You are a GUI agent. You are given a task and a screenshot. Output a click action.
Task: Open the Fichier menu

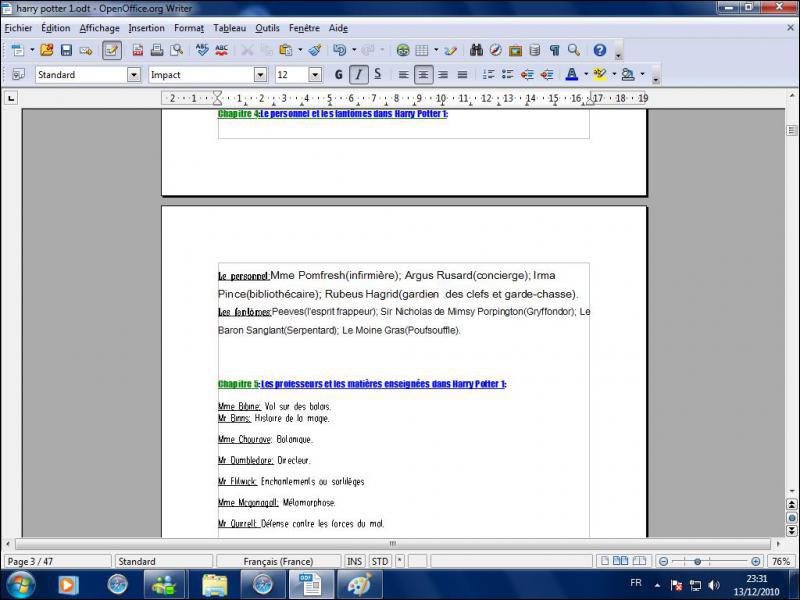[x=18, y=28]
